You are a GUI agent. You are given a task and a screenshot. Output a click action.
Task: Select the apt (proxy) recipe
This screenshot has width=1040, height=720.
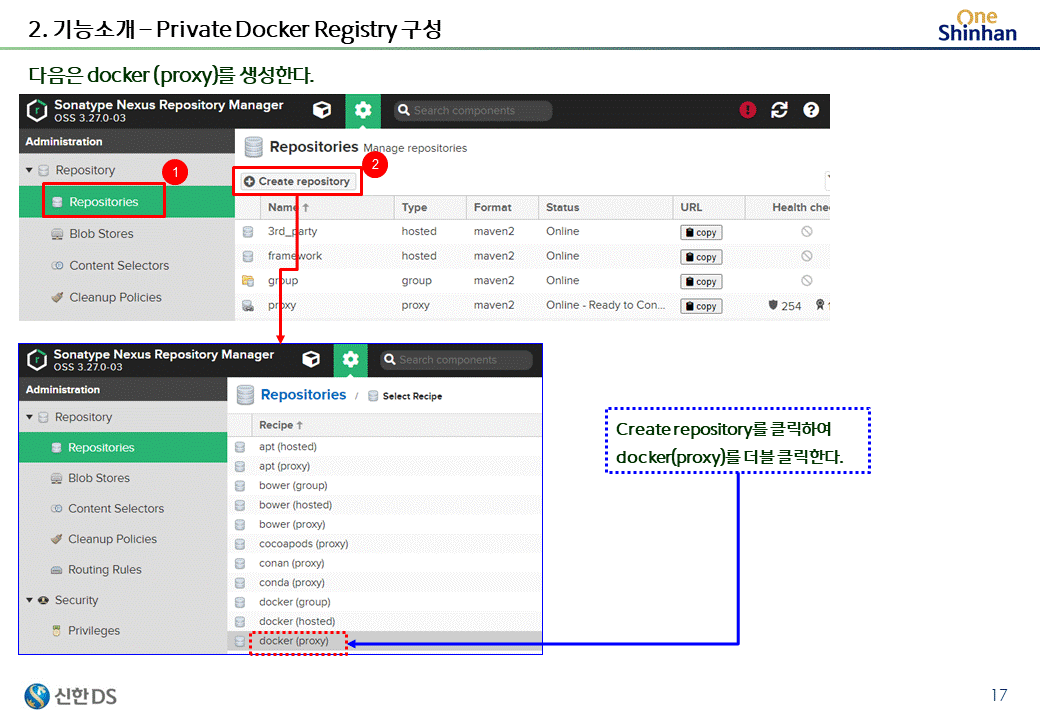(x=385, y=466)
